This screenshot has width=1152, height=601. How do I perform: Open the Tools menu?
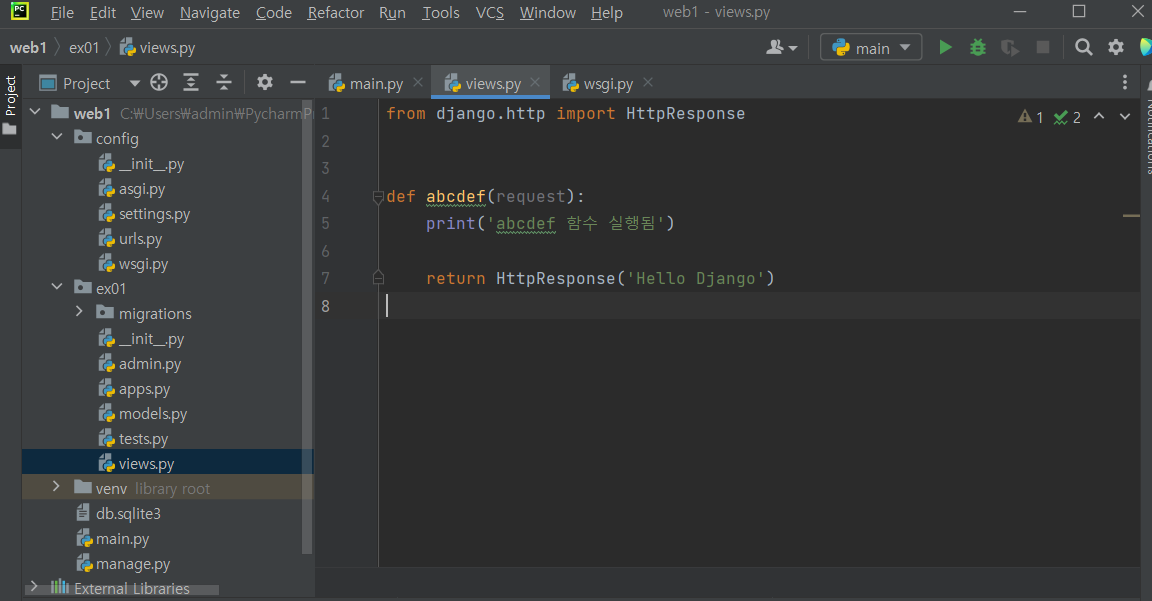[x=441, y=12]
